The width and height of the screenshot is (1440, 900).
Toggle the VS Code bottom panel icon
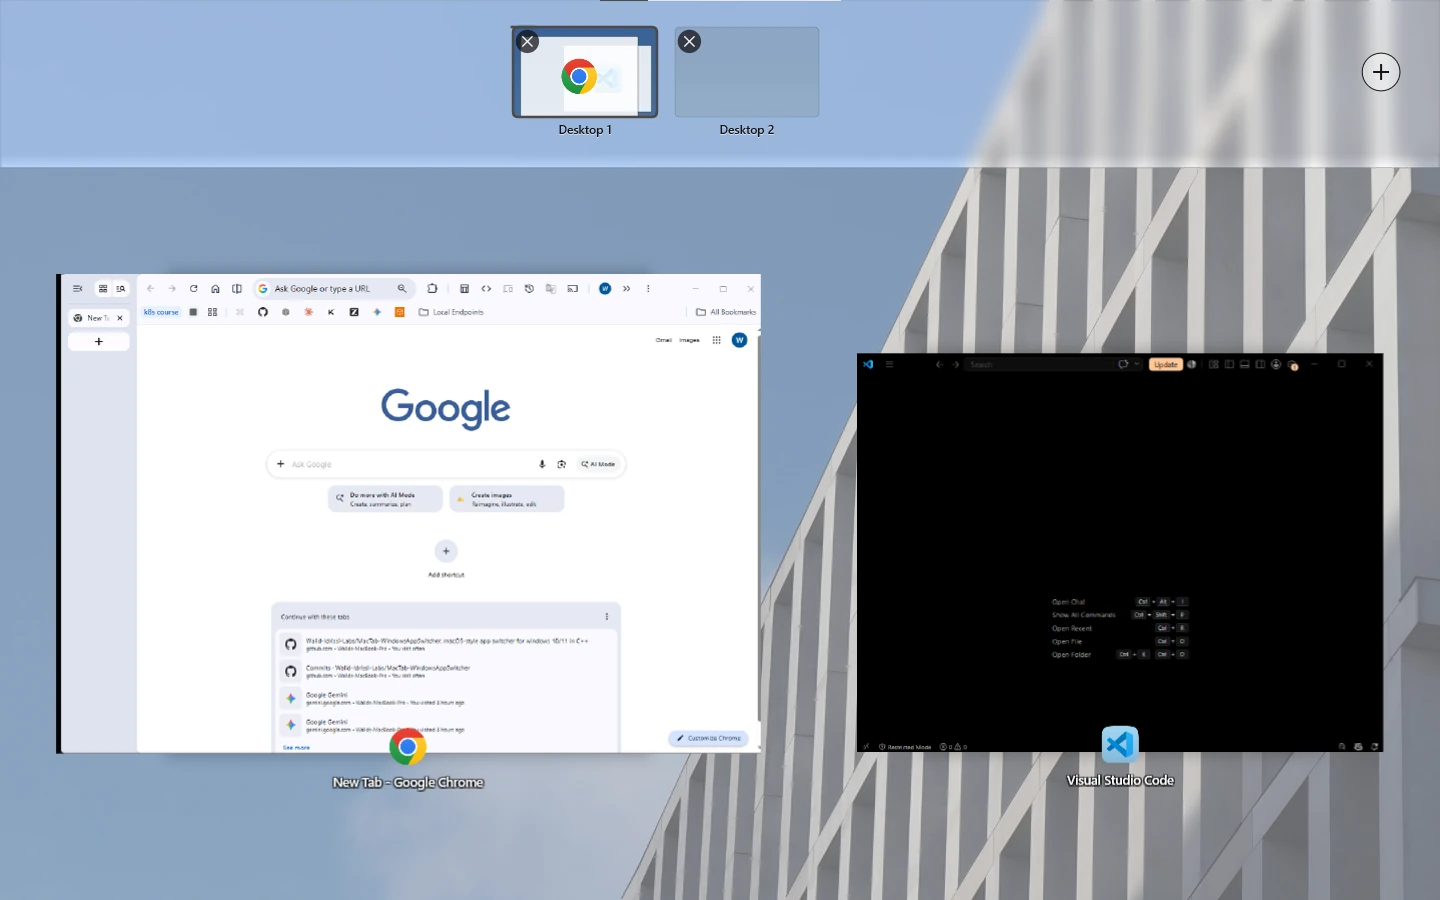click(1245, 365)
